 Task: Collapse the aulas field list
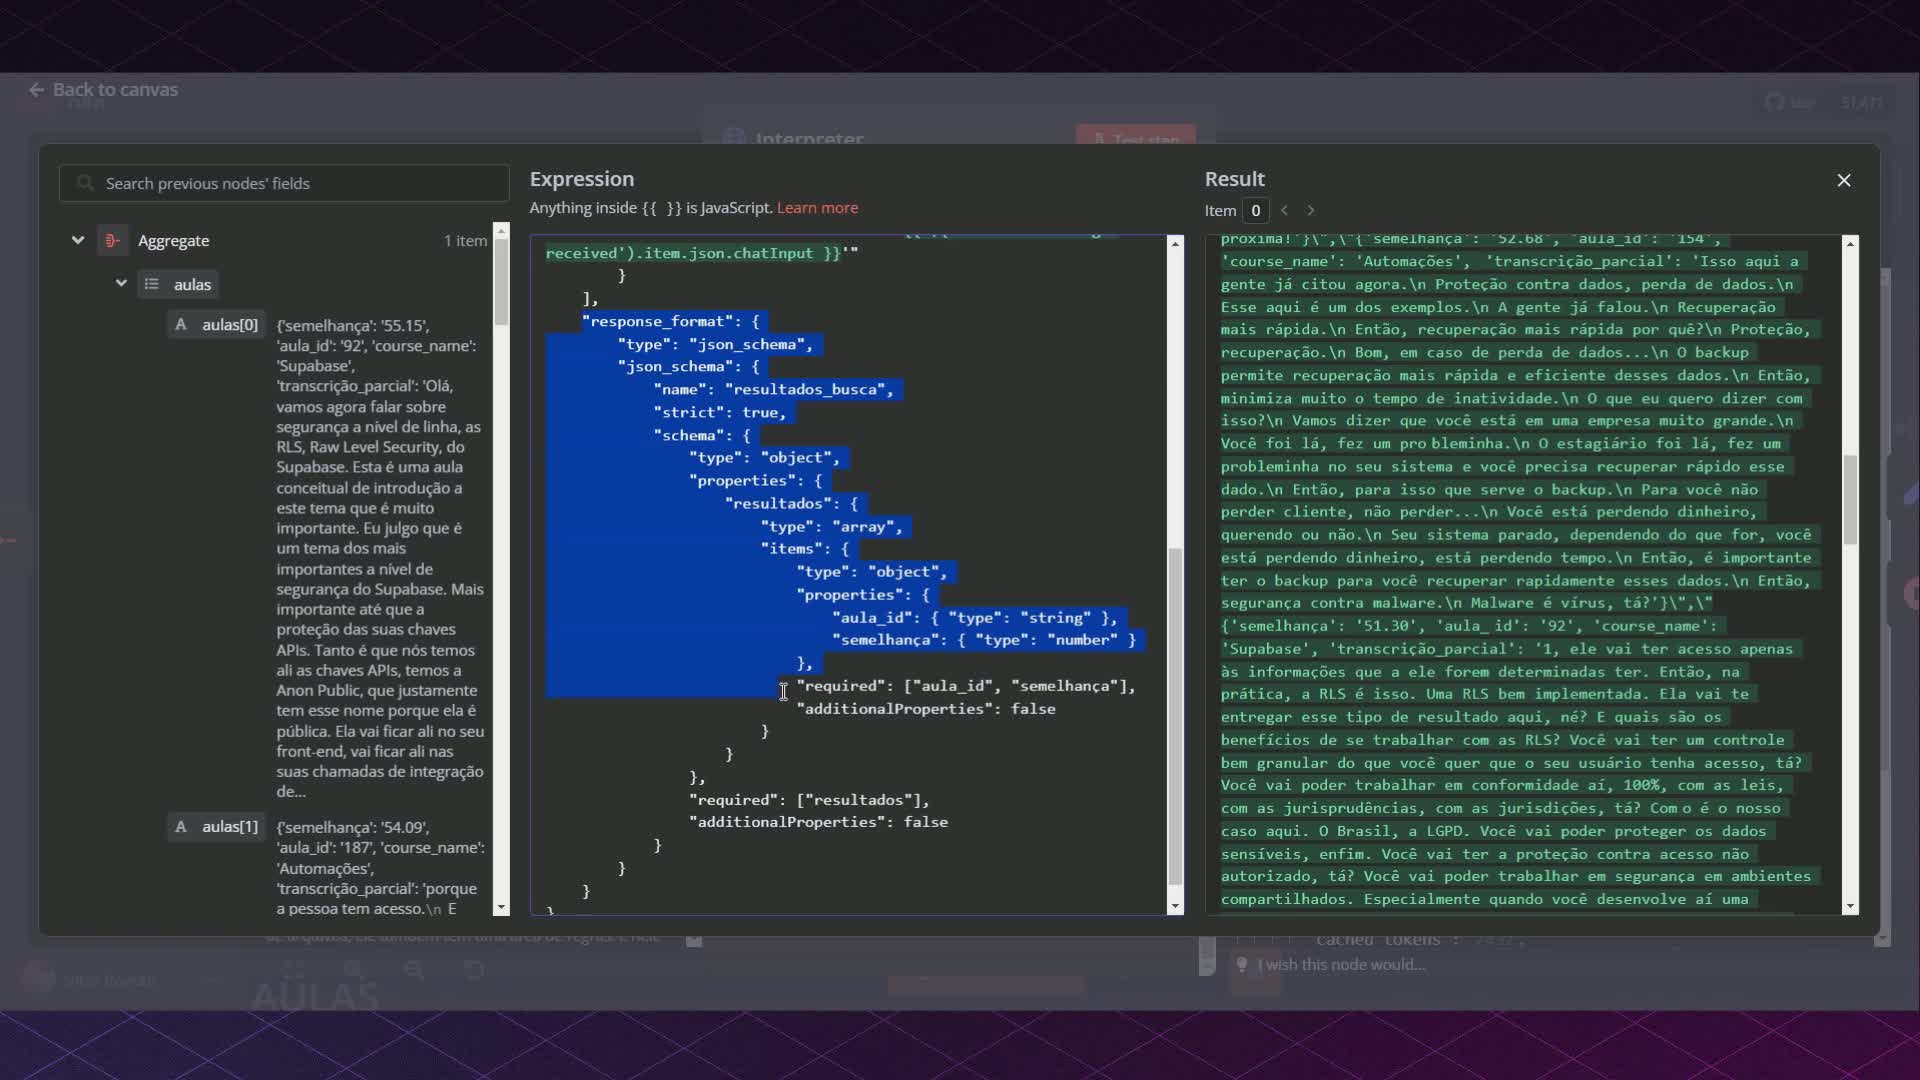pos(121,284)
